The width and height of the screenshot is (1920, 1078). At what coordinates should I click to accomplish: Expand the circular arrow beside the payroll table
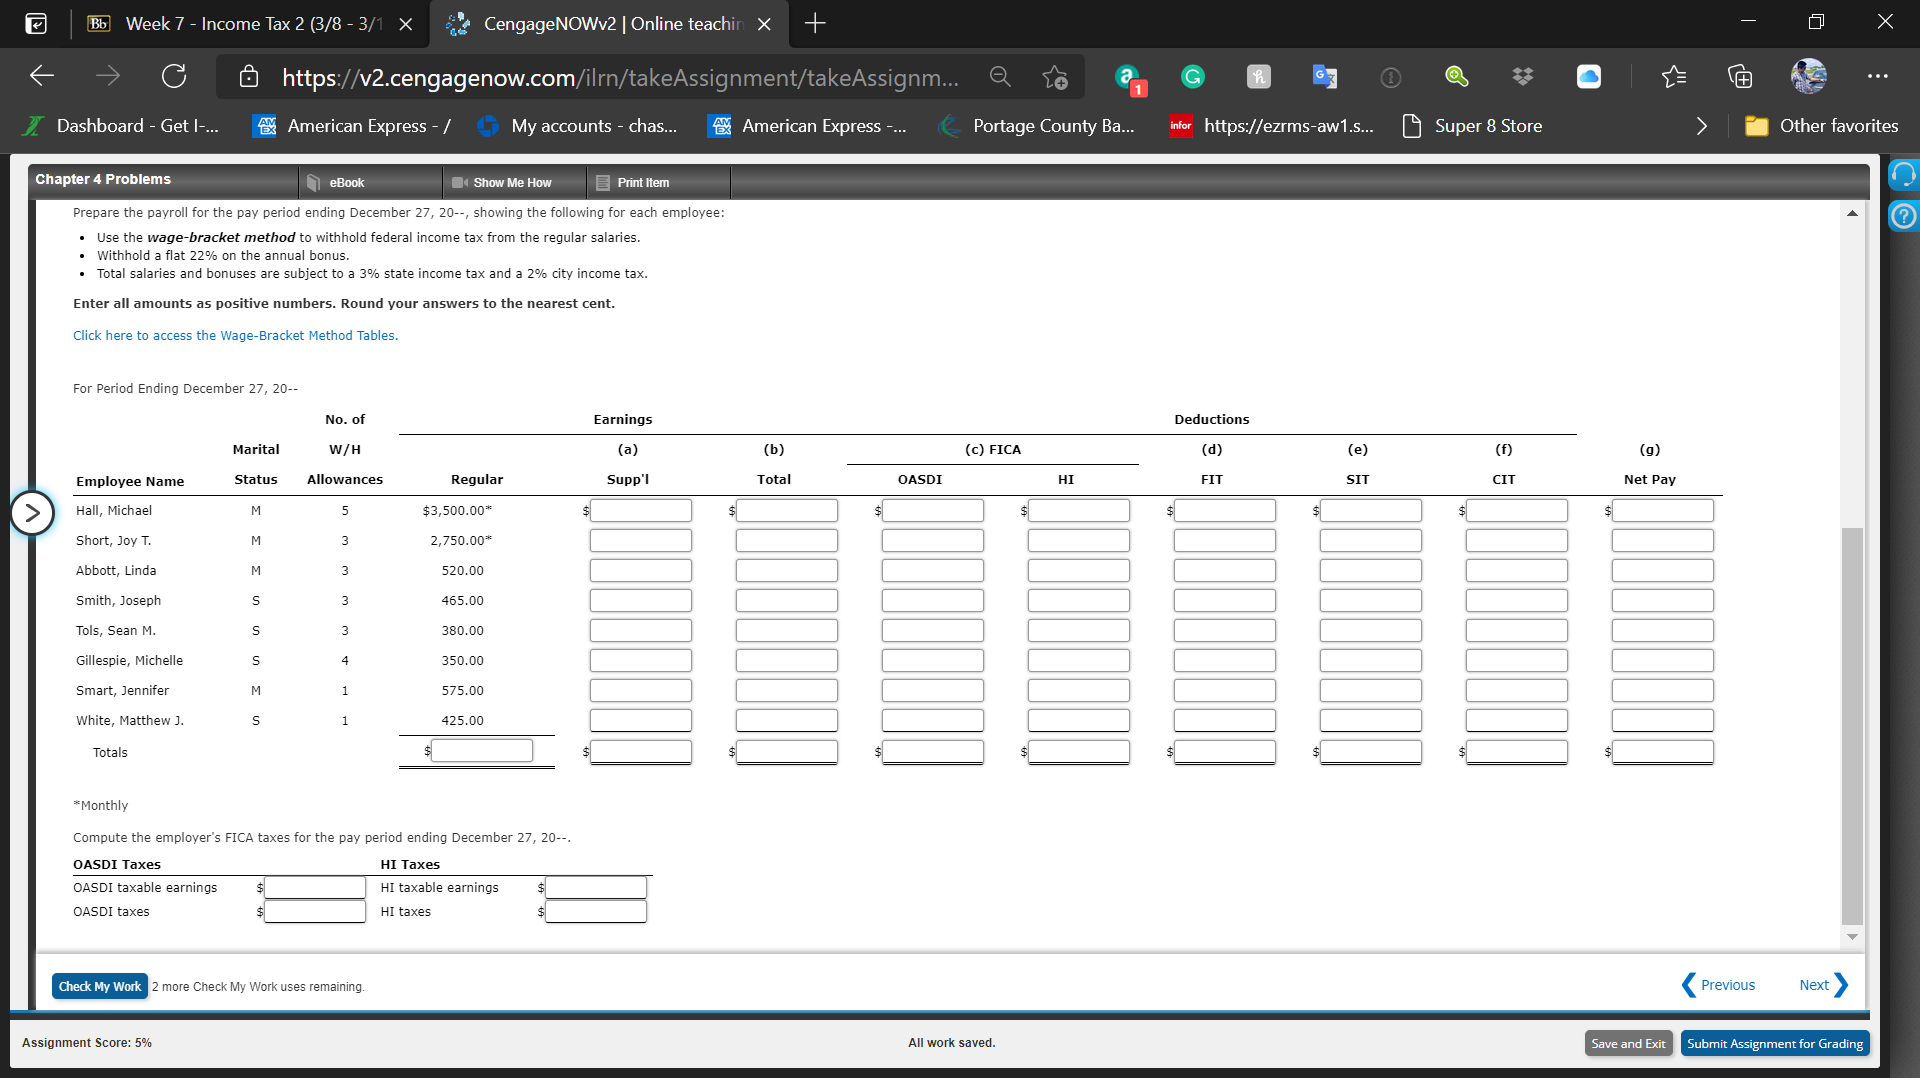(x=33, y=512)
